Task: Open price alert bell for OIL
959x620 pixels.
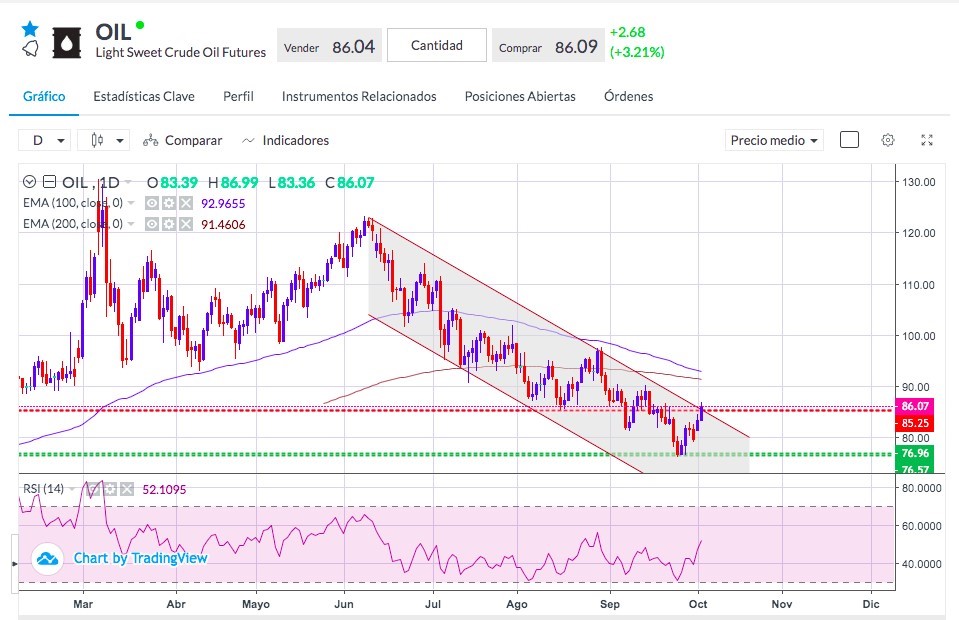Action: coord(30,49)
